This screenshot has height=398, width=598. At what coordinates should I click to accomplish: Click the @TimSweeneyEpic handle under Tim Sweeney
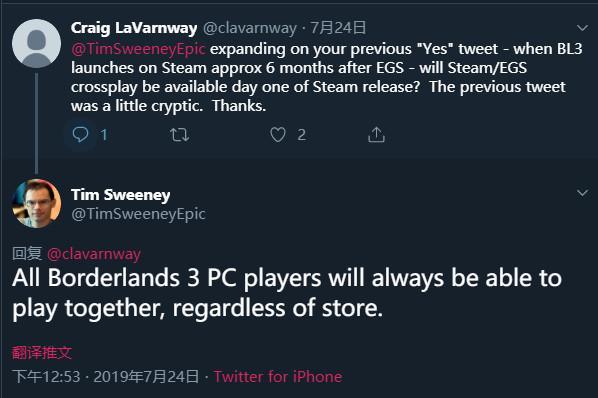[x=138, y=214]
